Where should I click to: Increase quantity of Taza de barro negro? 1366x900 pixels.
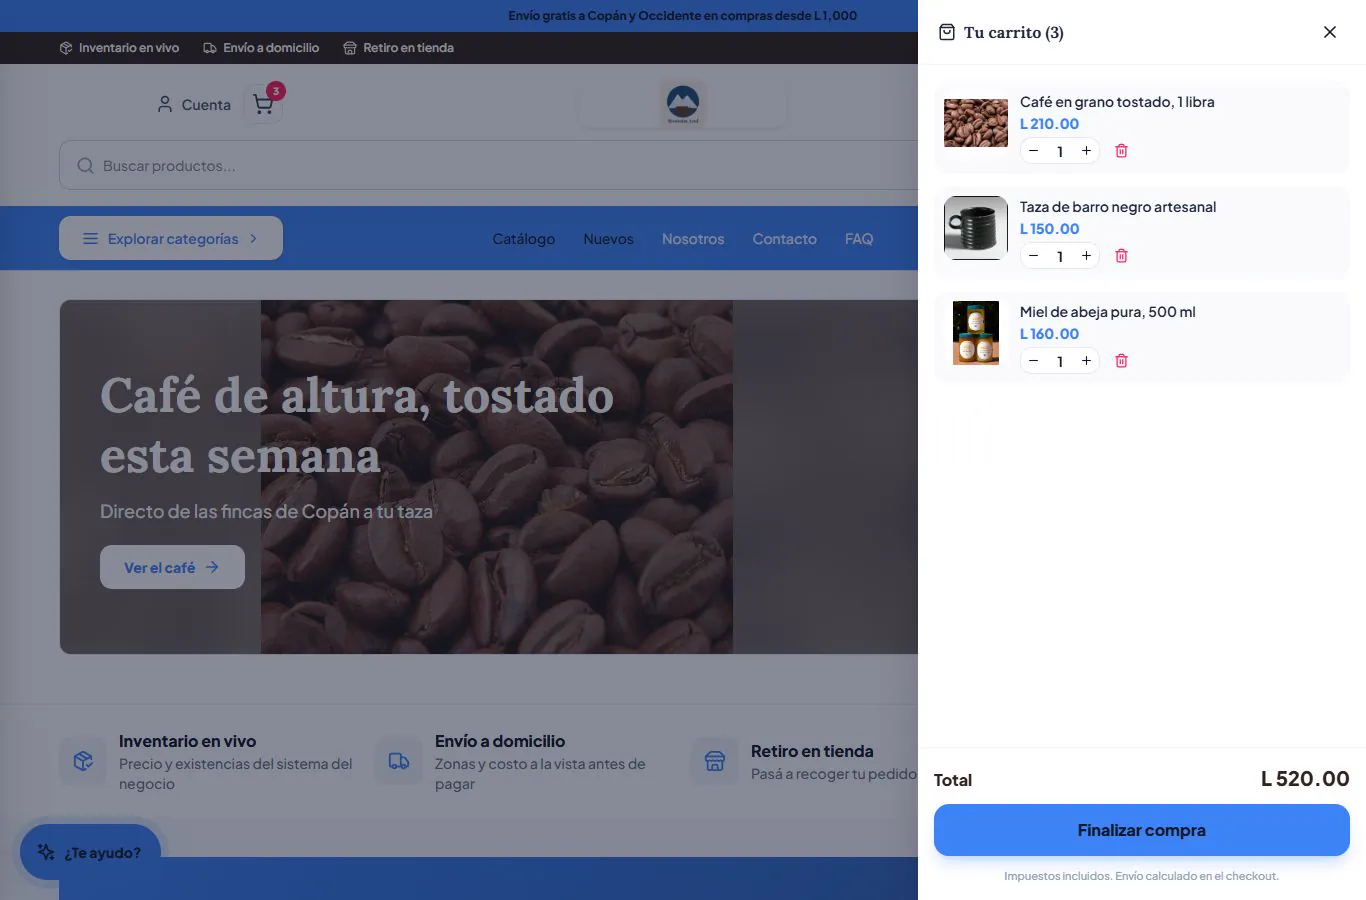pyautogui.click(x=1086, y=256)
